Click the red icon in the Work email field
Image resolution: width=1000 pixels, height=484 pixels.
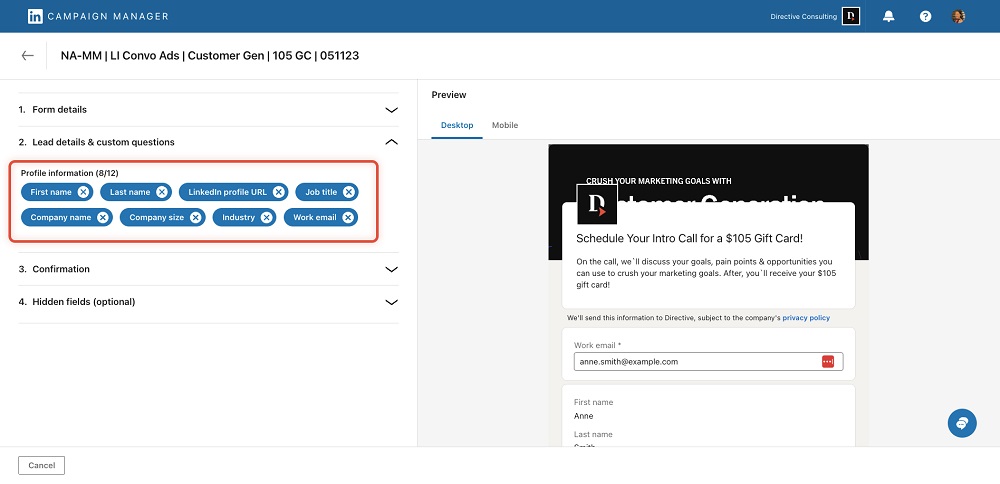point(827,361)
